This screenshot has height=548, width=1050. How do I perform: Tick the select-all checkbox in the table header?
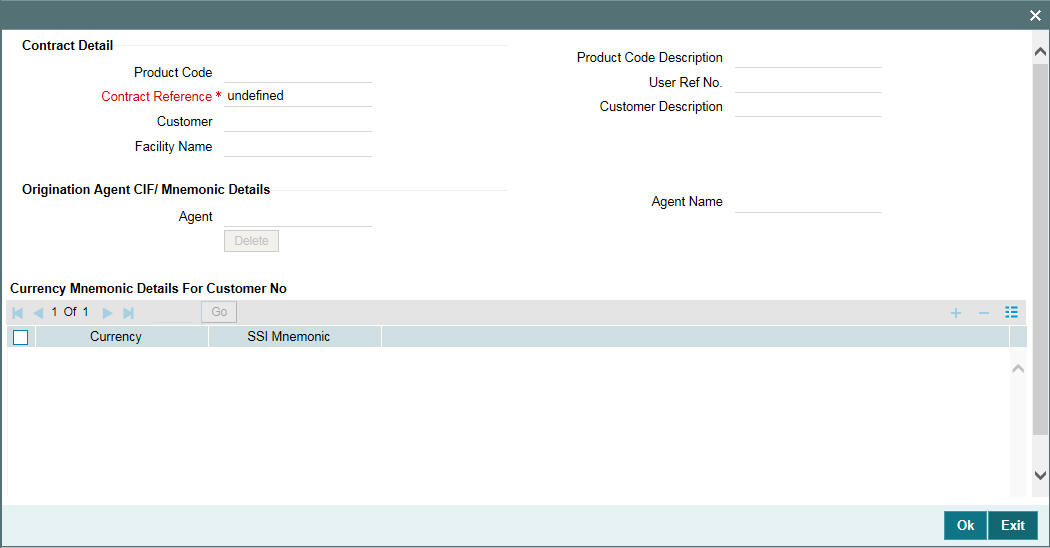[21, 337]
